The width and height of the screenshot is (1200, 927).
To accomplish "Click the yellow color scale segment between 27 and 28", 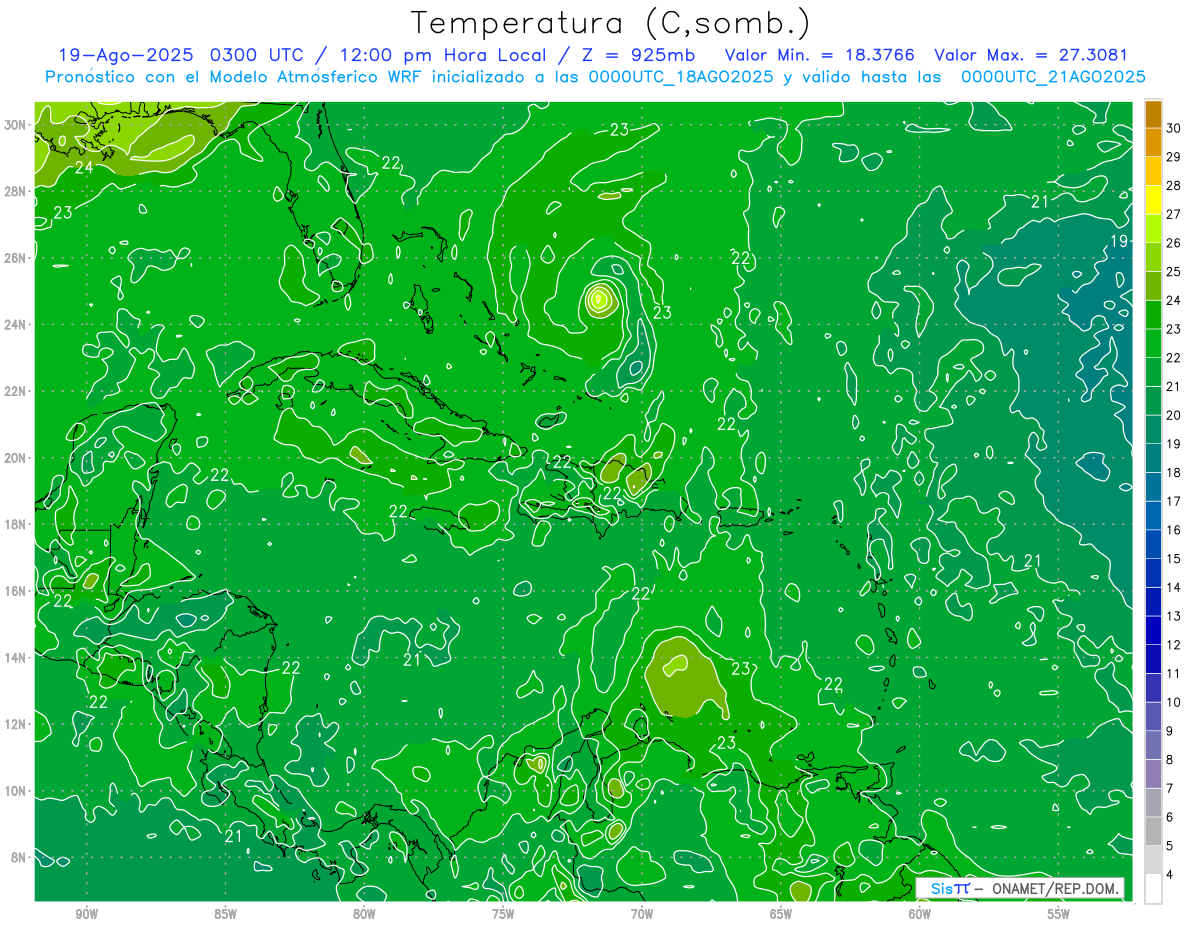I will 1153,200.
